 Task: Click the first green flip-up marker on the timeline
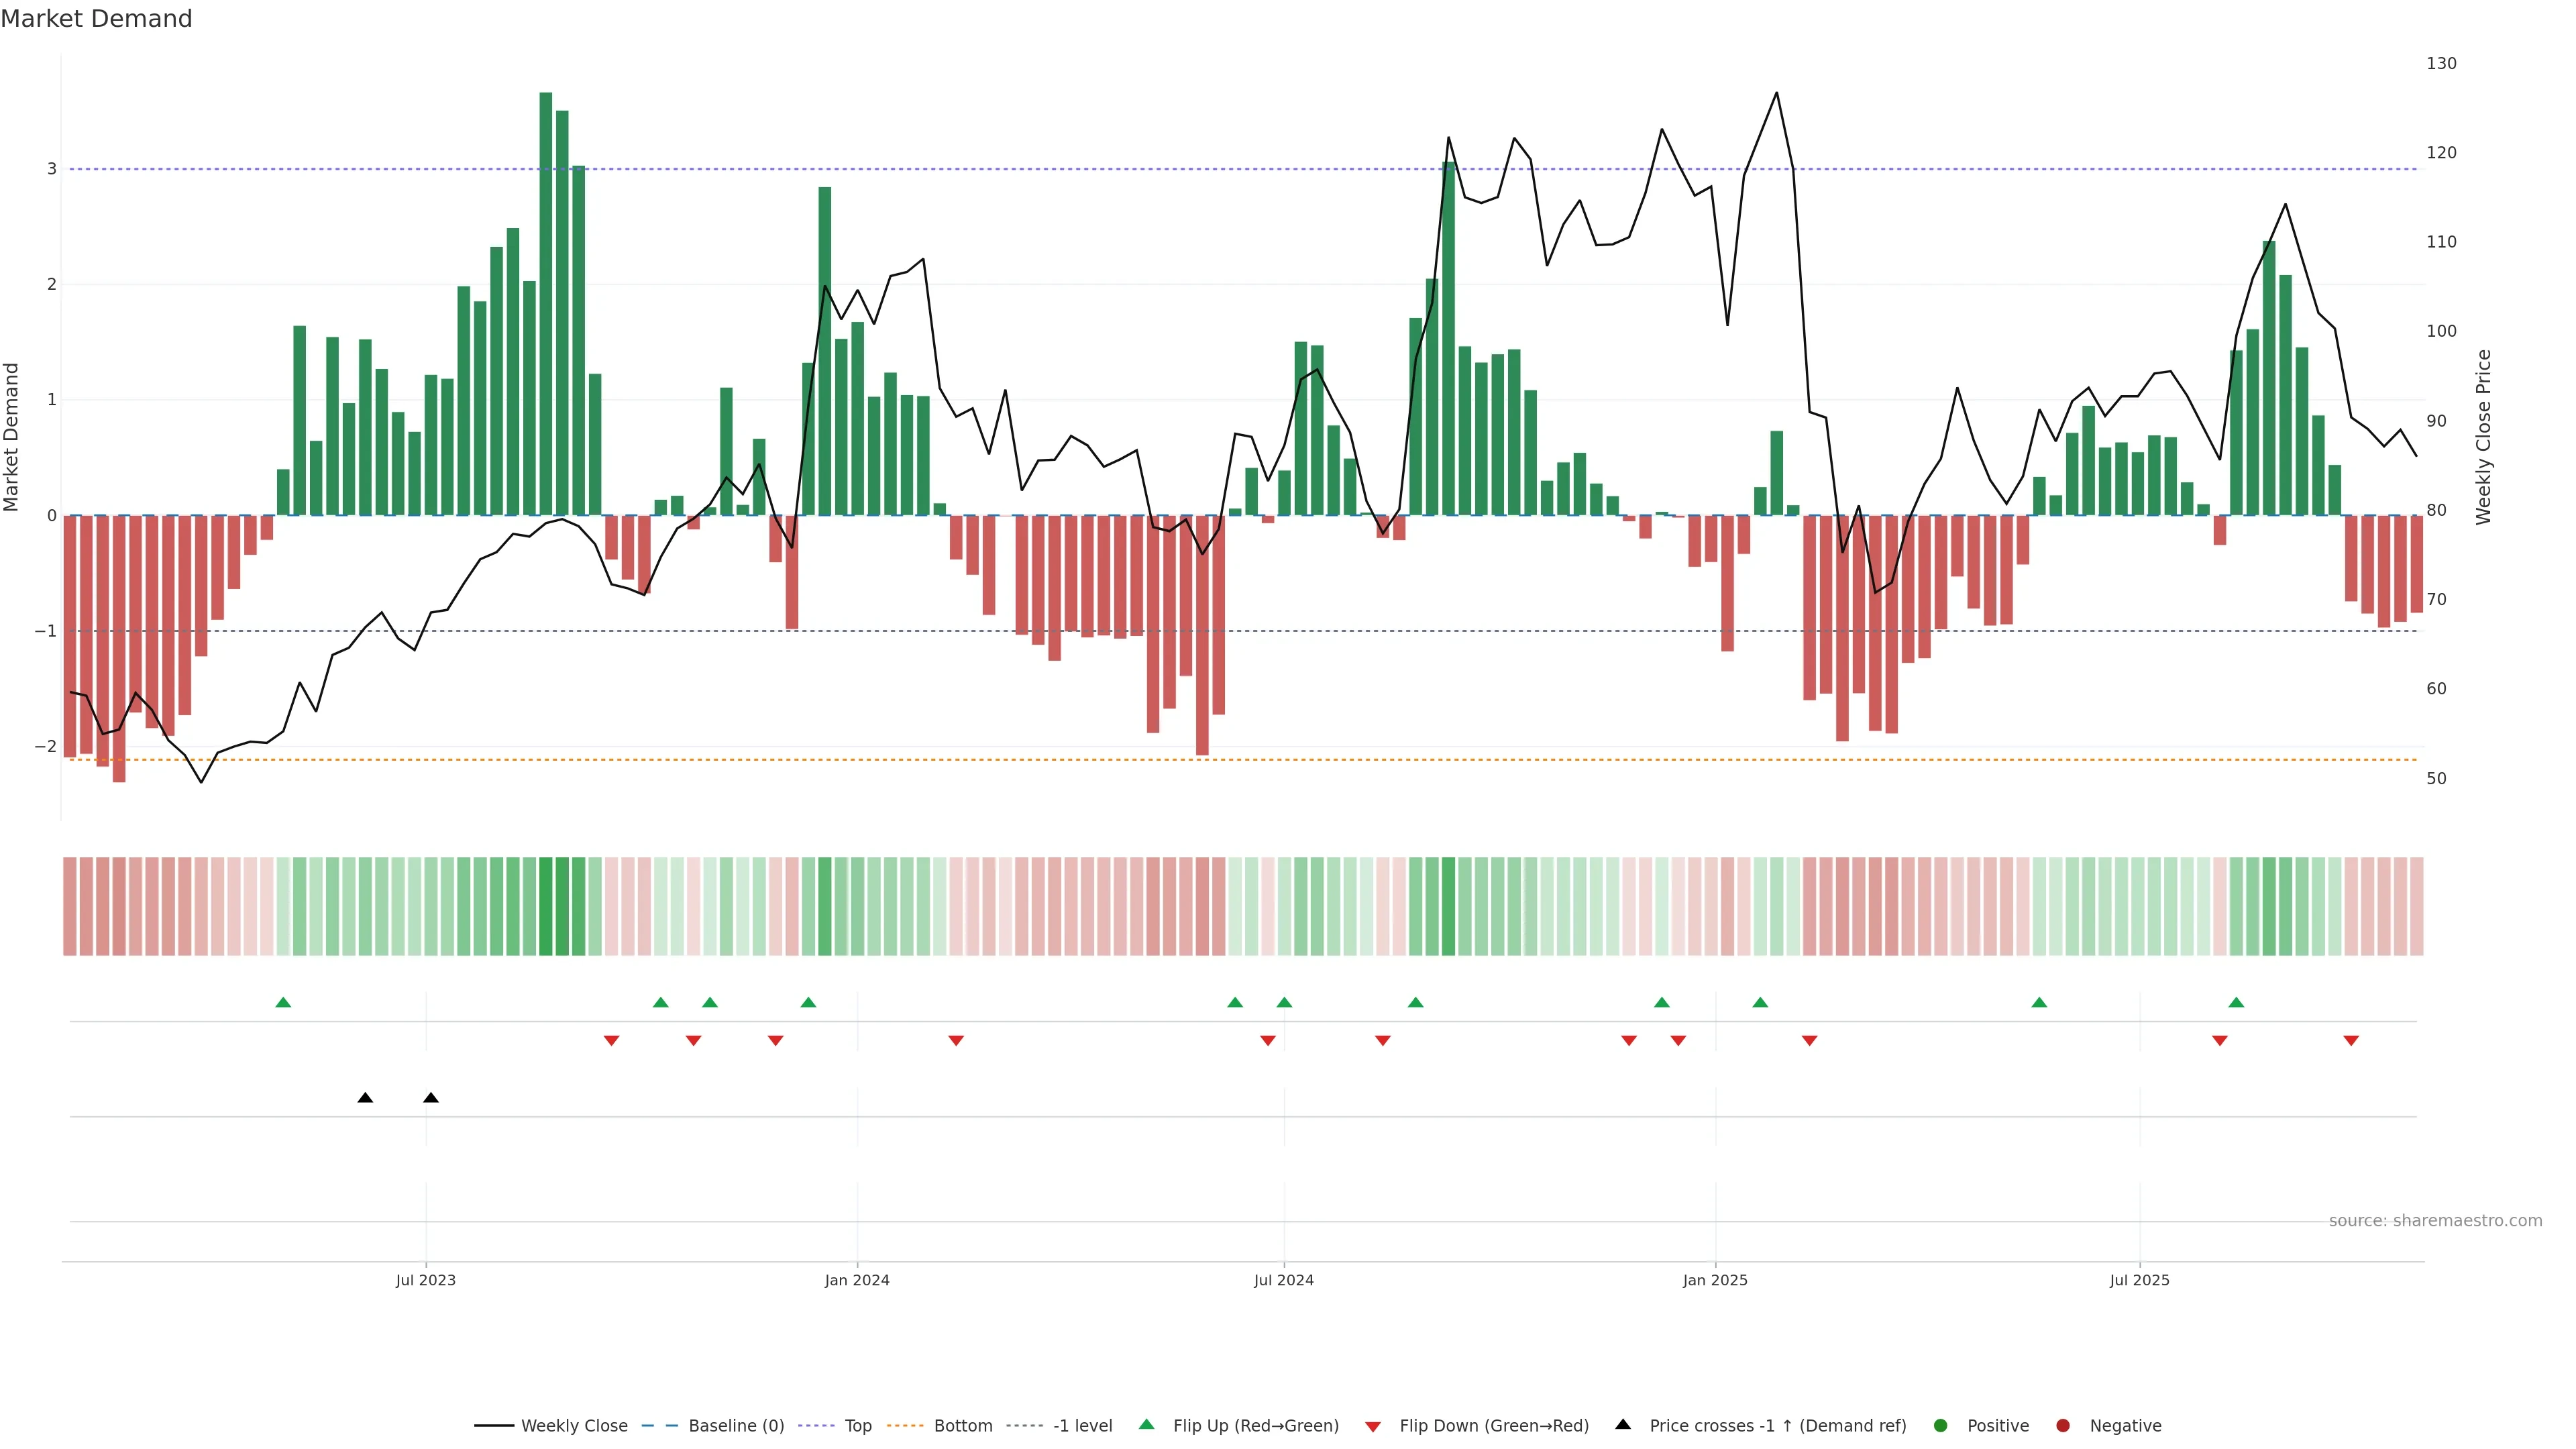click(x=283, y=1002)
